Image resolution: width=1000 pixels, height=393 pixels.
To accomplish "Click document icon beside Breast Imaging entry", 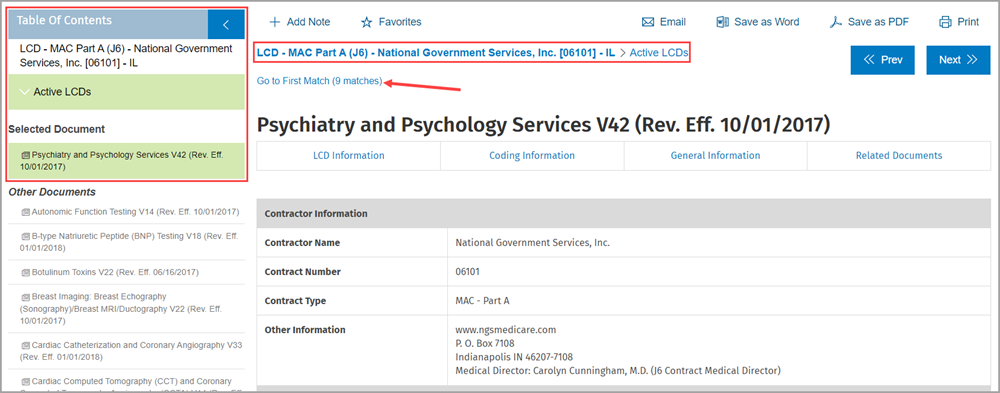I will pyautogui.click(x=26, y=297).
